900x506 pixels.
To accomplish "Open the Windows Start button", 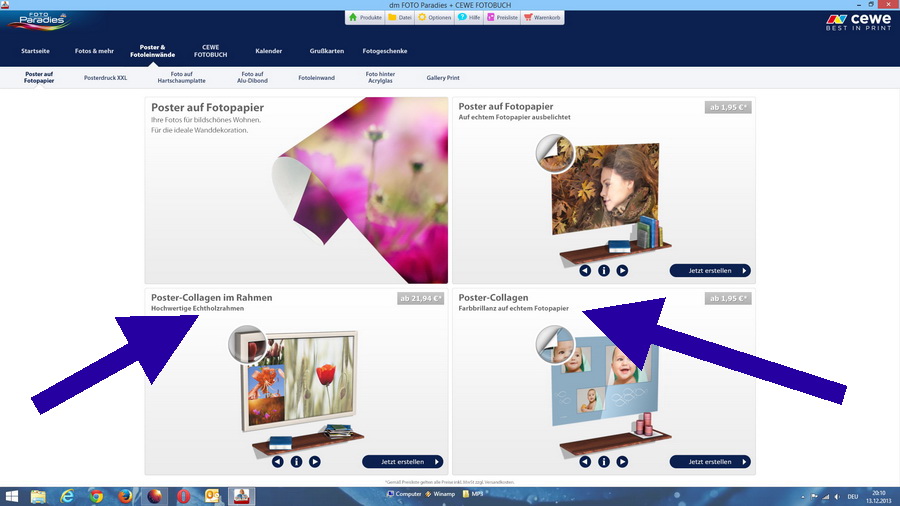I will 11,496.
